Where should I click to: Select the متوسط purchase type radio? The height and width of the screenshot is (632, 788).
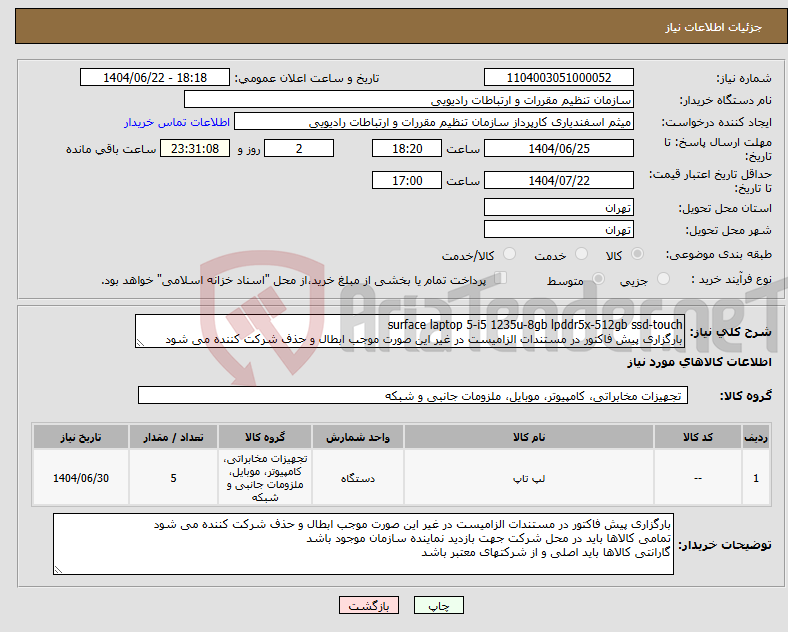pos(598,279)
